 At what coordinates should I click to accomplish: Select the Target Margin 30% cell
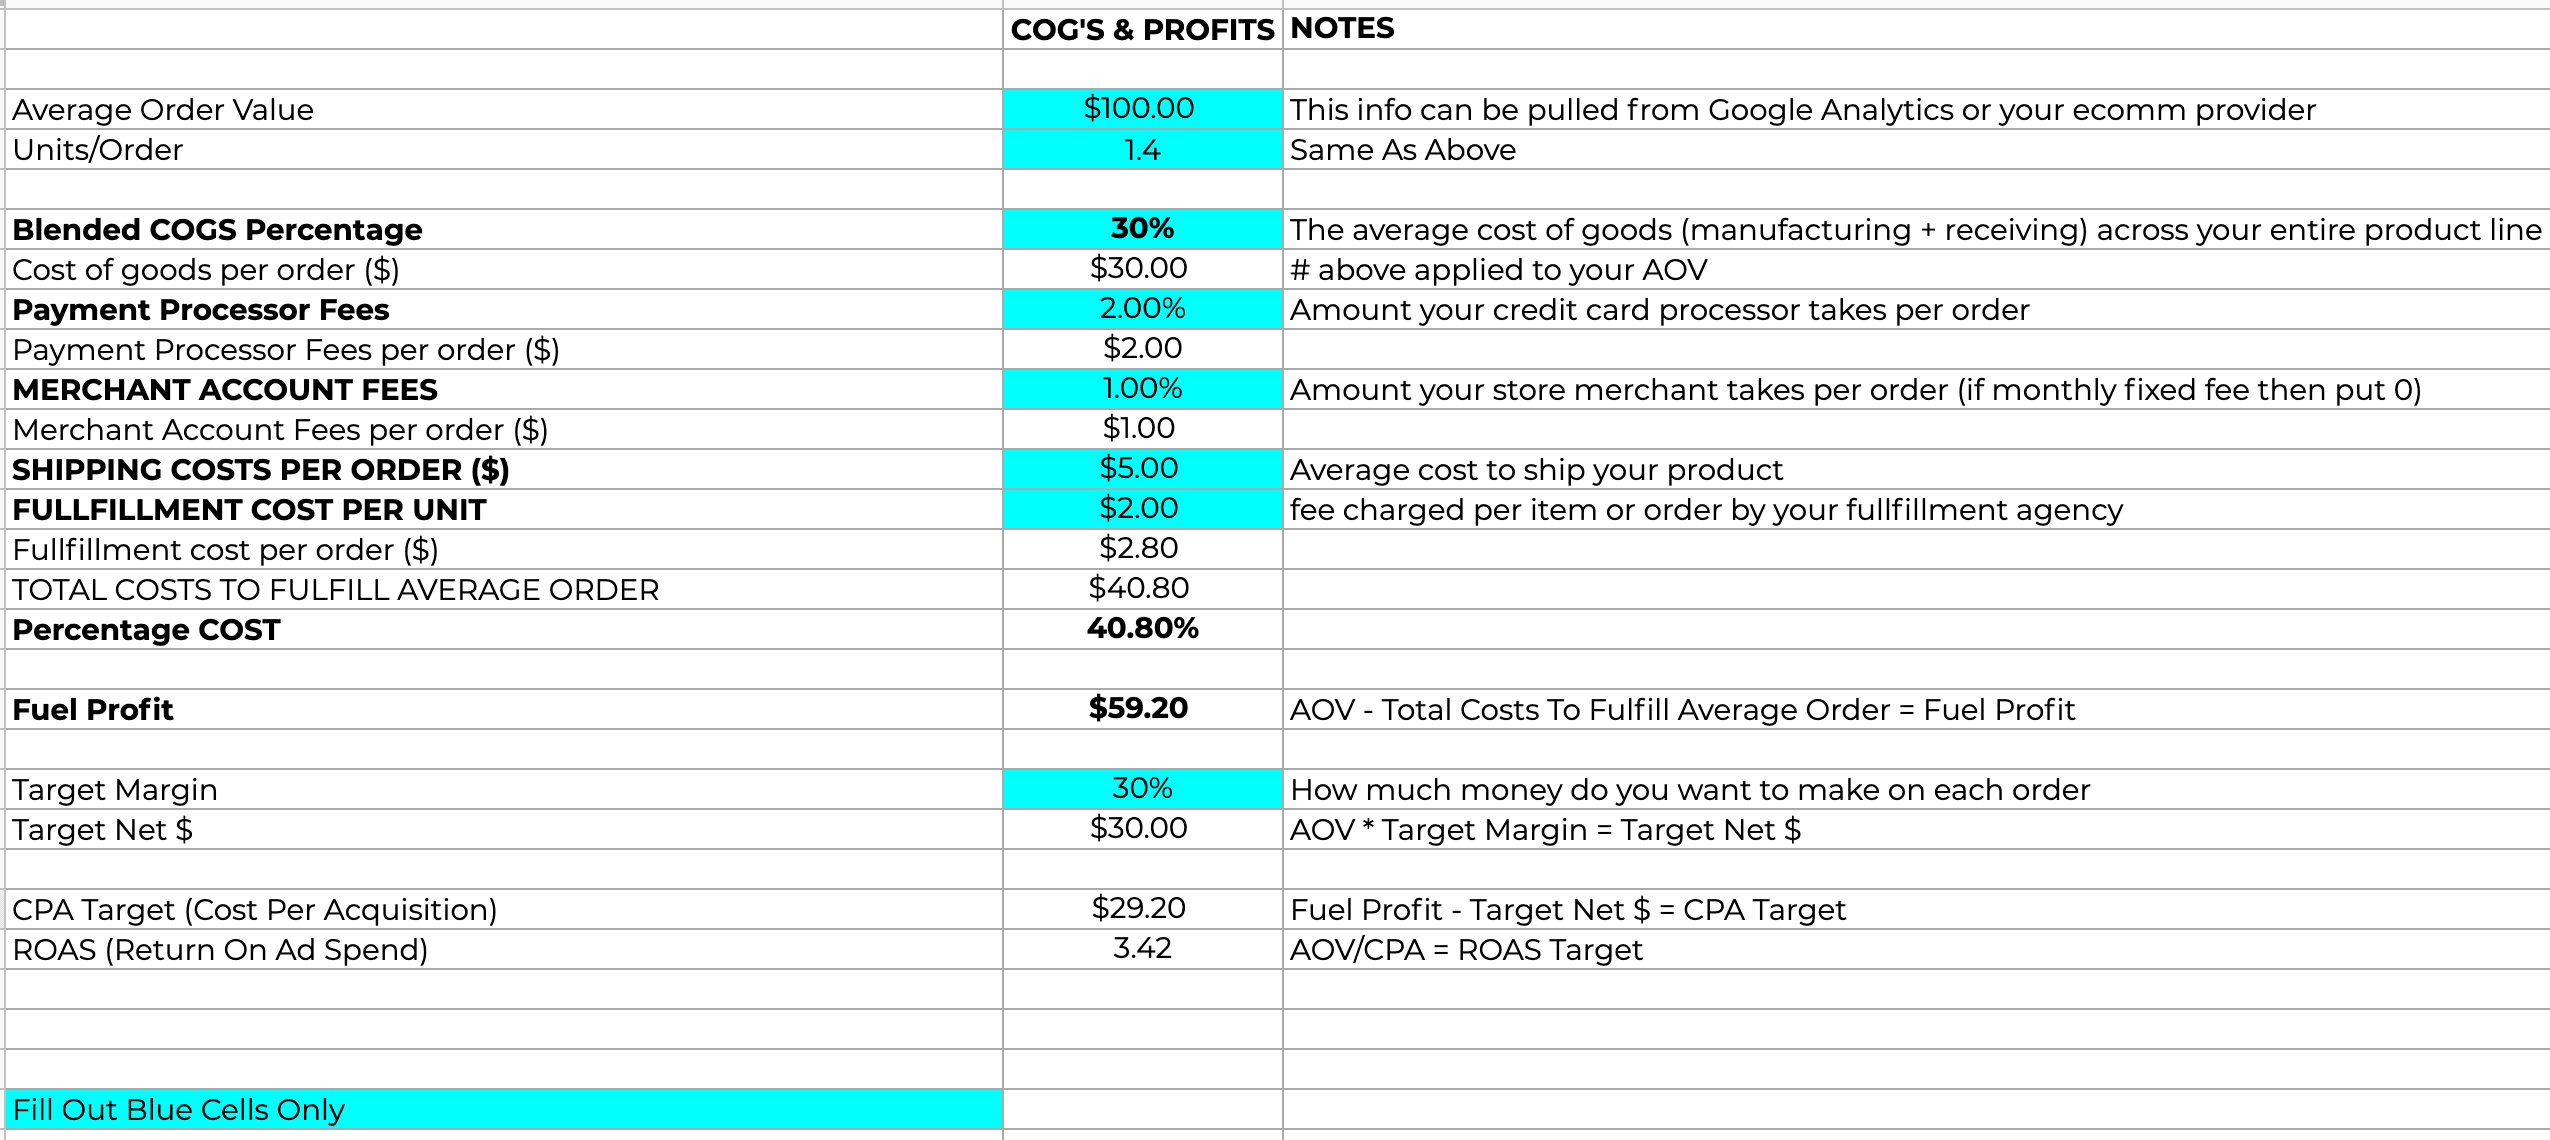click(x=1141, y=789)
